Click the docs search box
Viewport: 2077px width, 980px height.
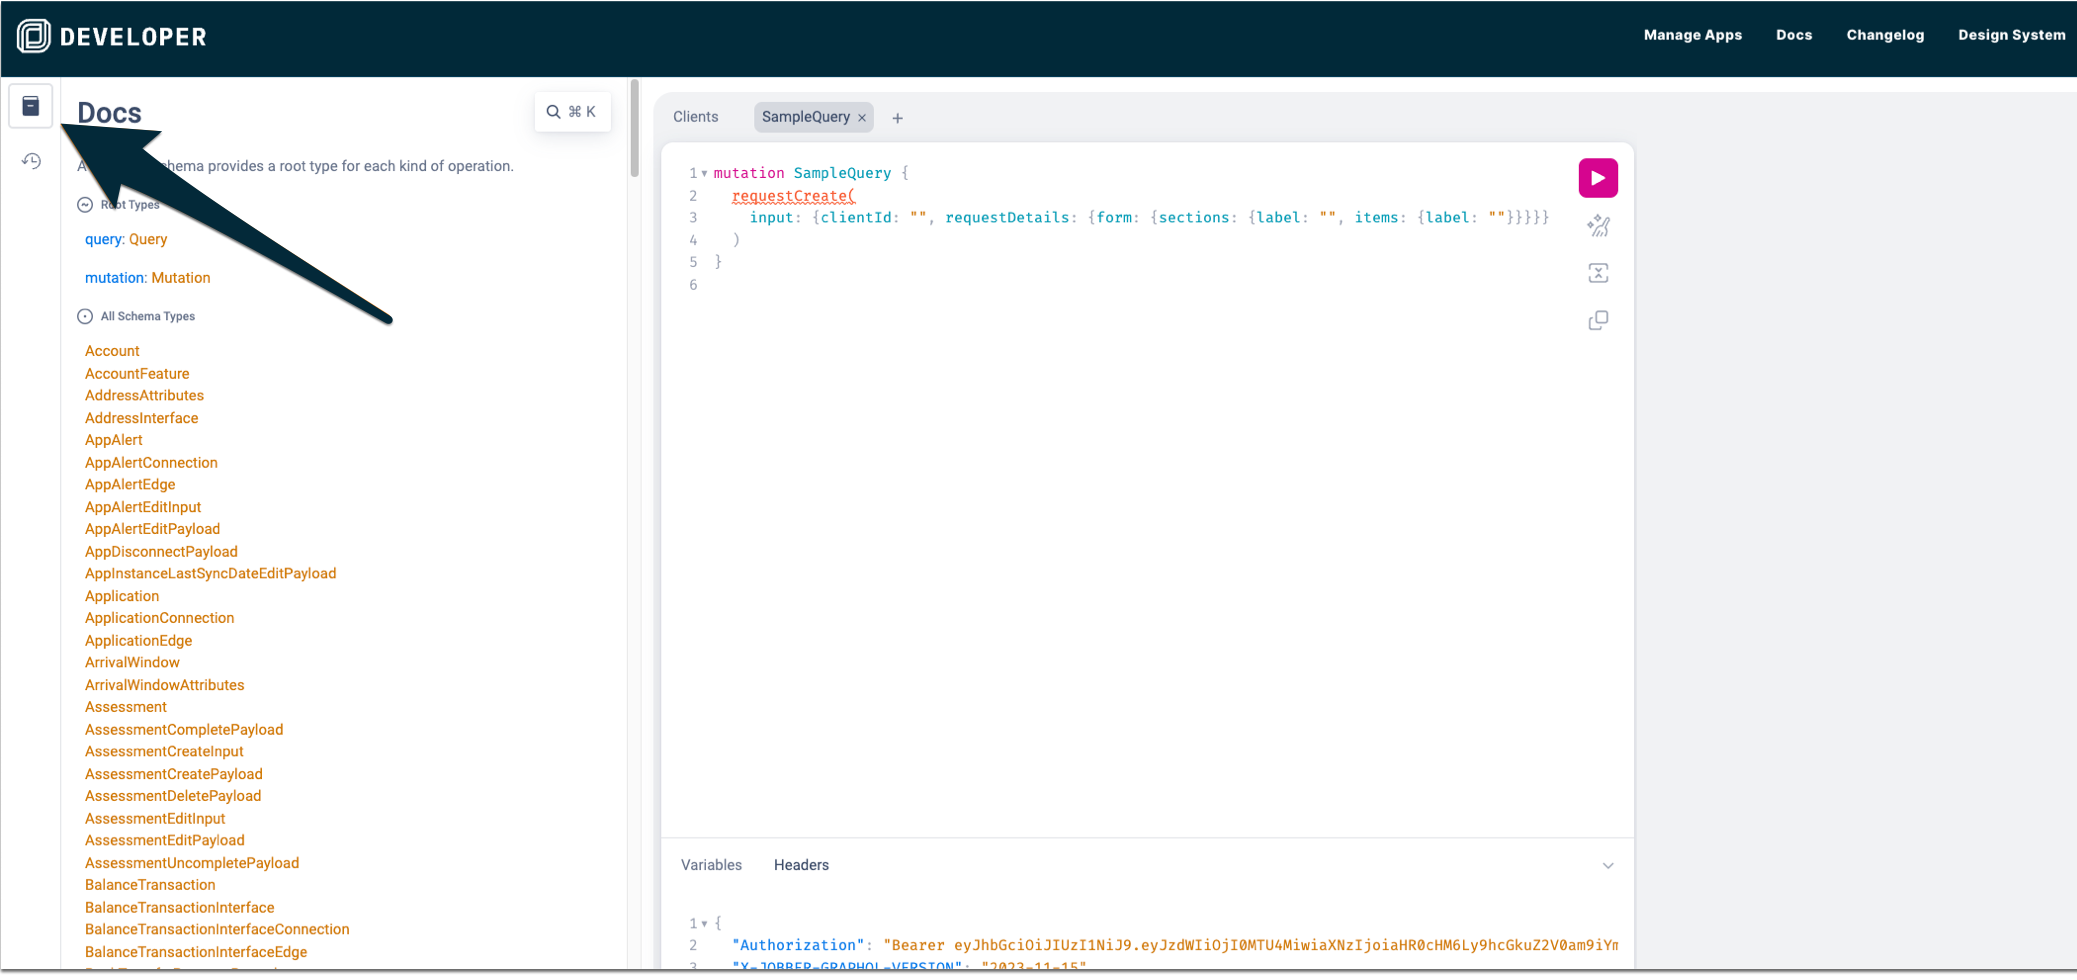tap(572, 112)
